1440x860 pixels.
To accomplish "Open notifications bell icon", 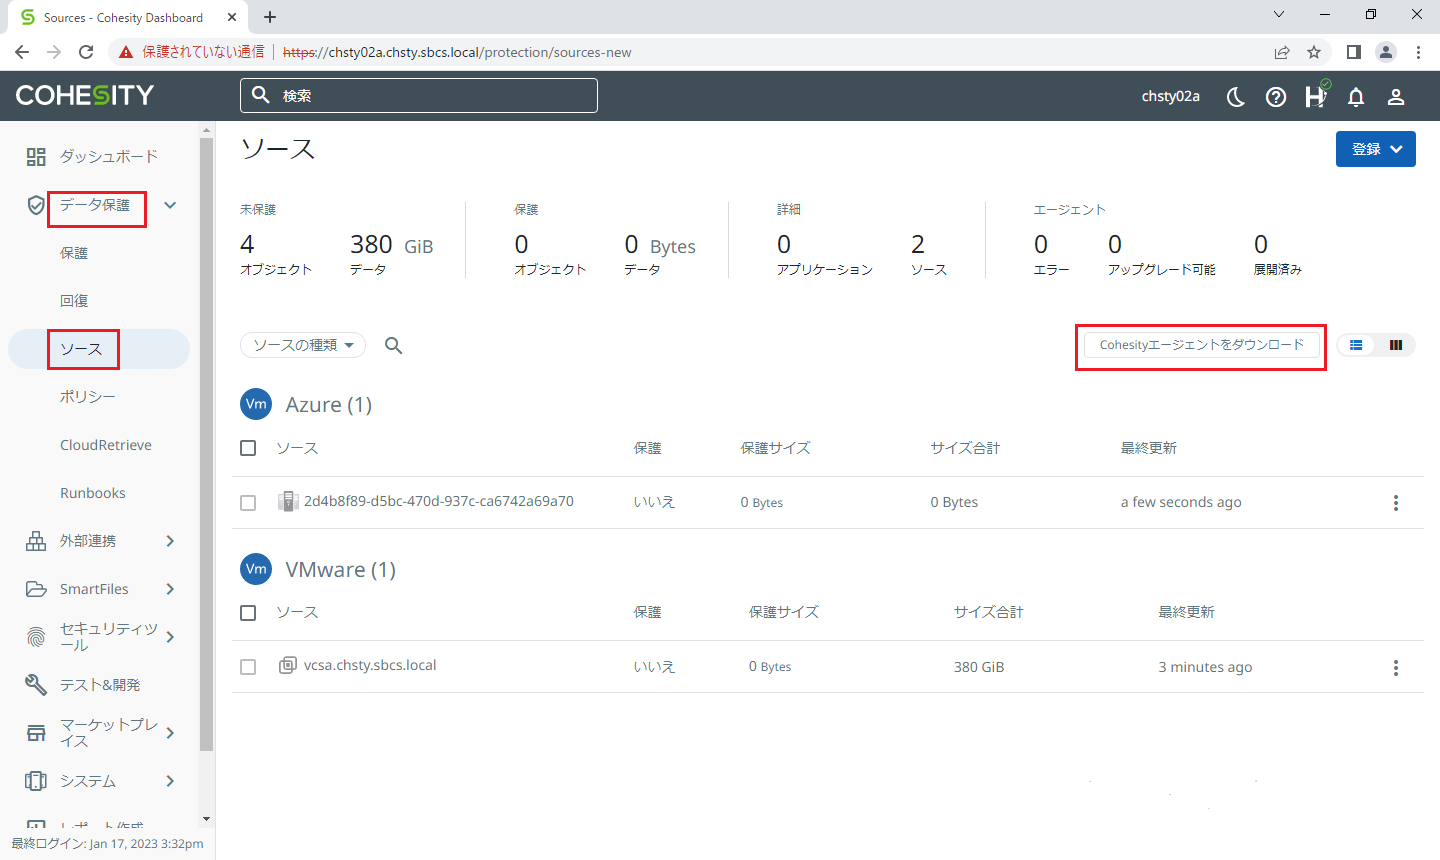I will click(x=1356, y=96).
